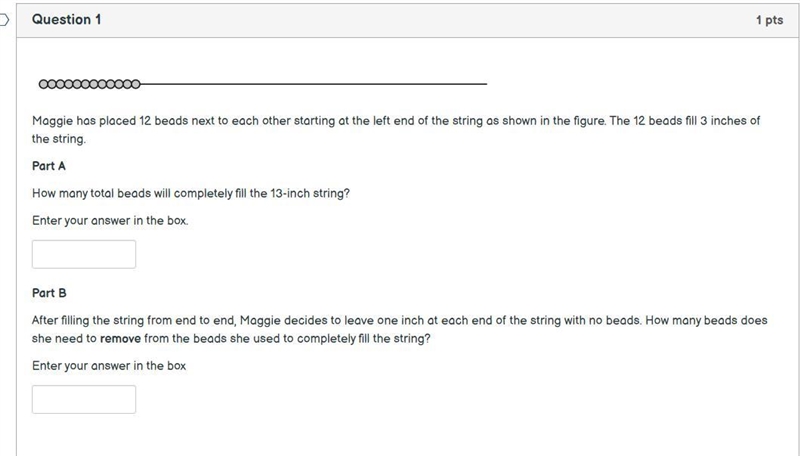Click the empty middle of the string line
800x456 pixels.
313,84
